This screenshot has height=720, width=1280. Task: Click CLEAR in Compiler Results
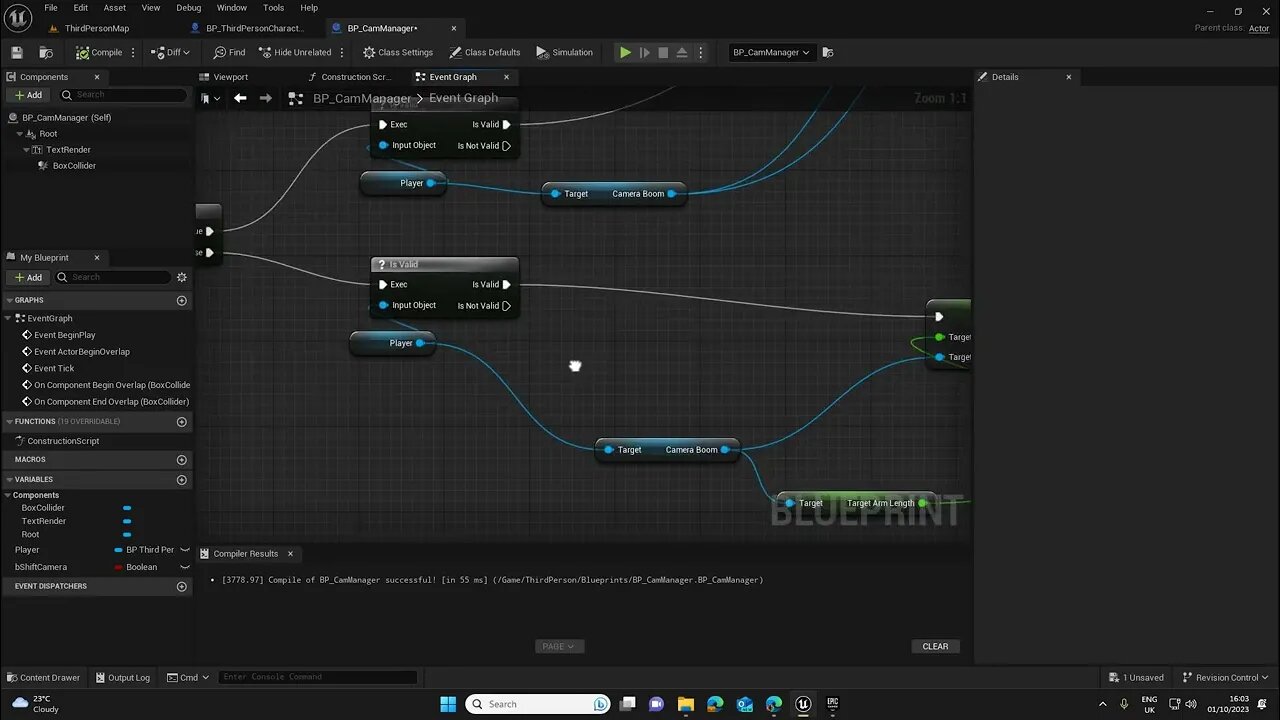[935, 646]
